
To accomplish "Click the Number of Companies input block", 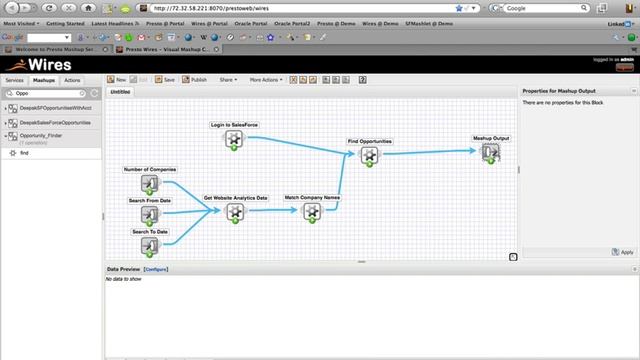I will pos(149,184).
